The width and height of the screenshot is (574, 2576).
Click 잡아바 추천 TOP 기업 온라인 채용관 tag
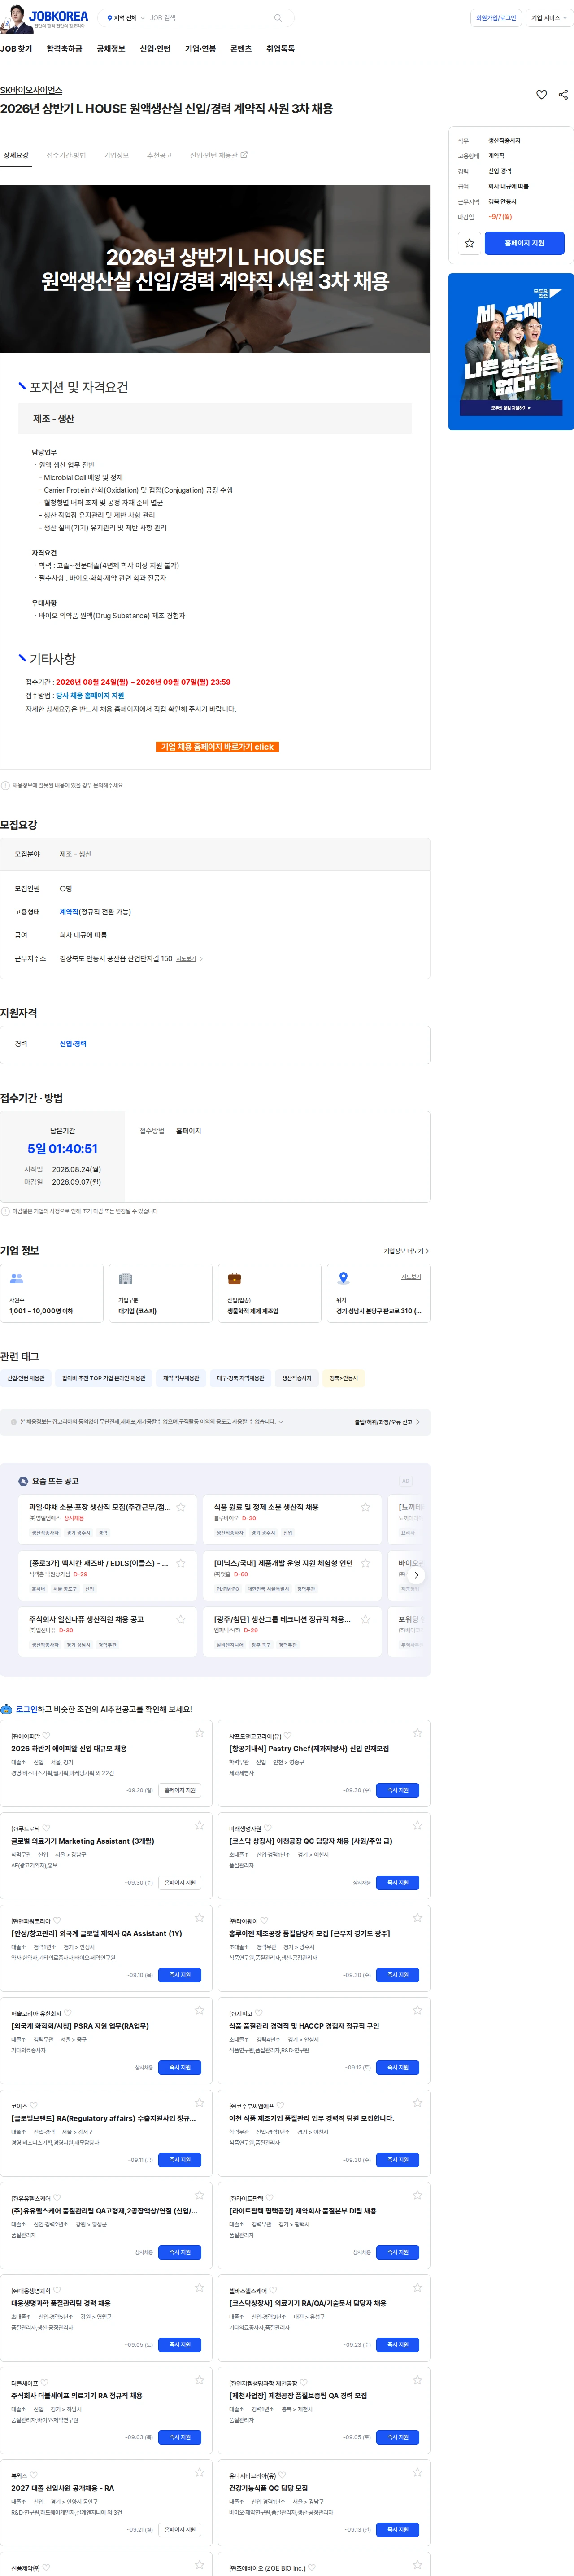tap(103, 1377)
